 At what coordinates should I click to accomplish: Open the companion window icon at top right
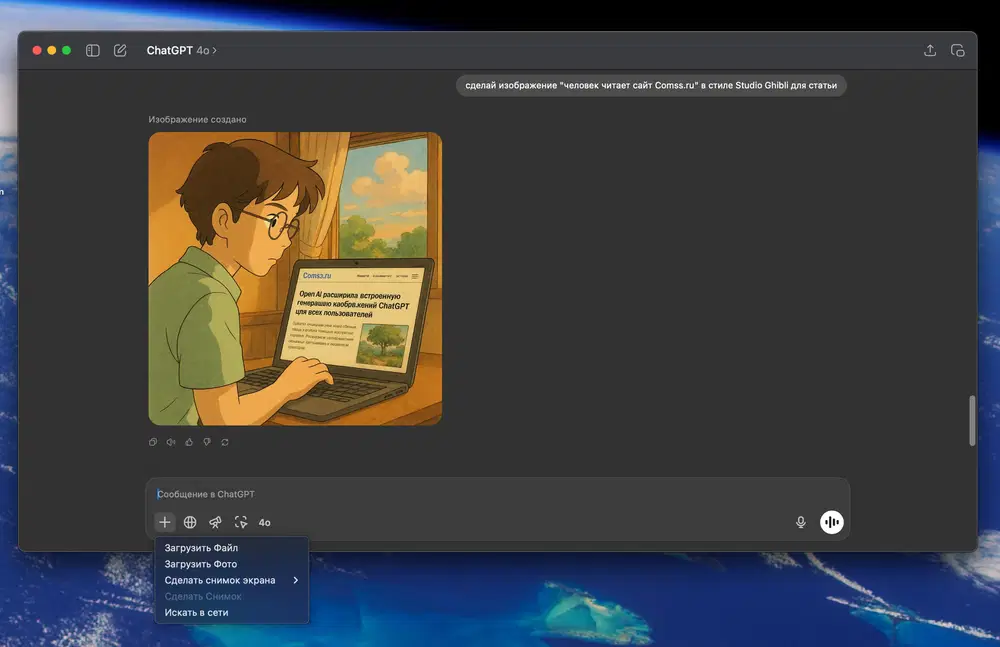(957, 50)
